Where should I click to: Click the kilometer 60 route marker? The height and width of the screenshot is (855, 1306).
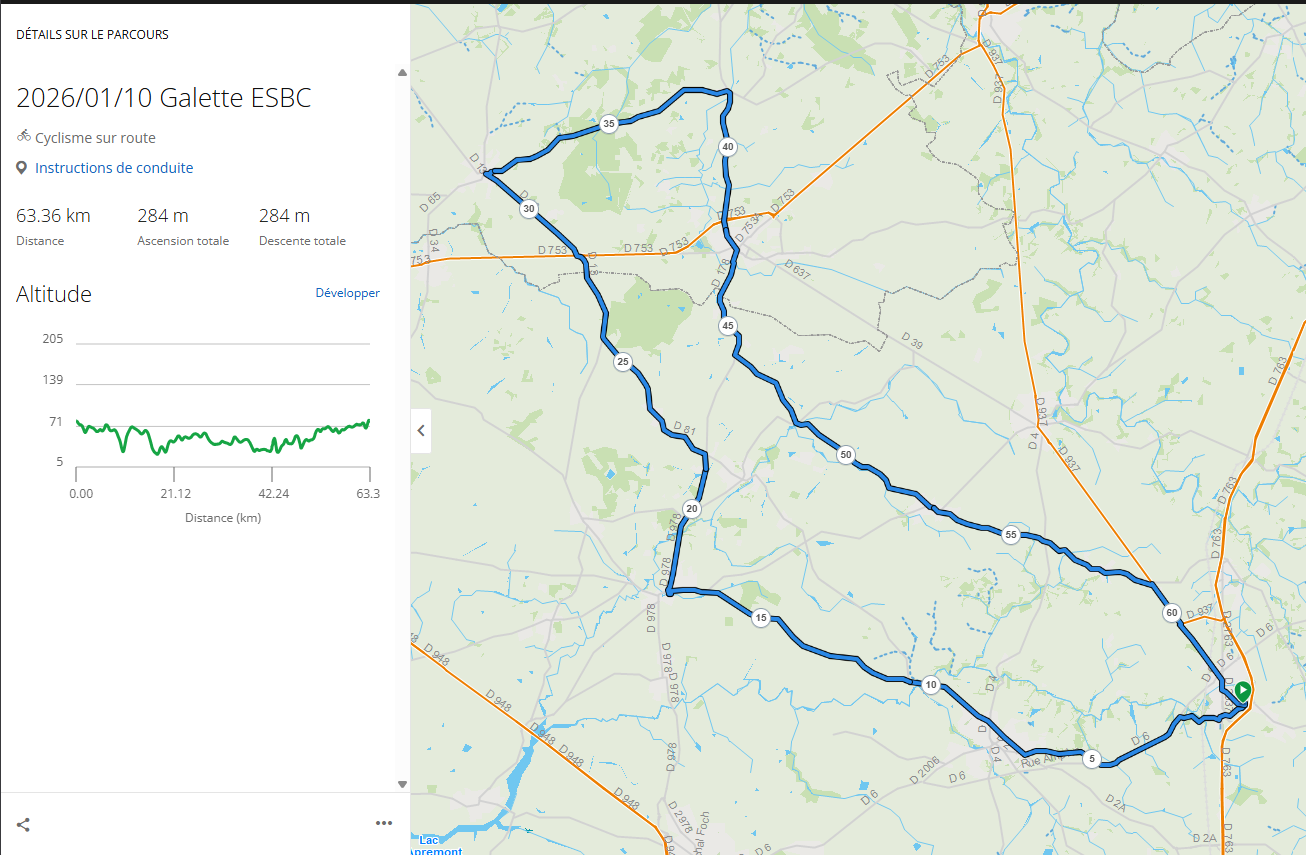pyautogui.click(x=1172, y=613)
